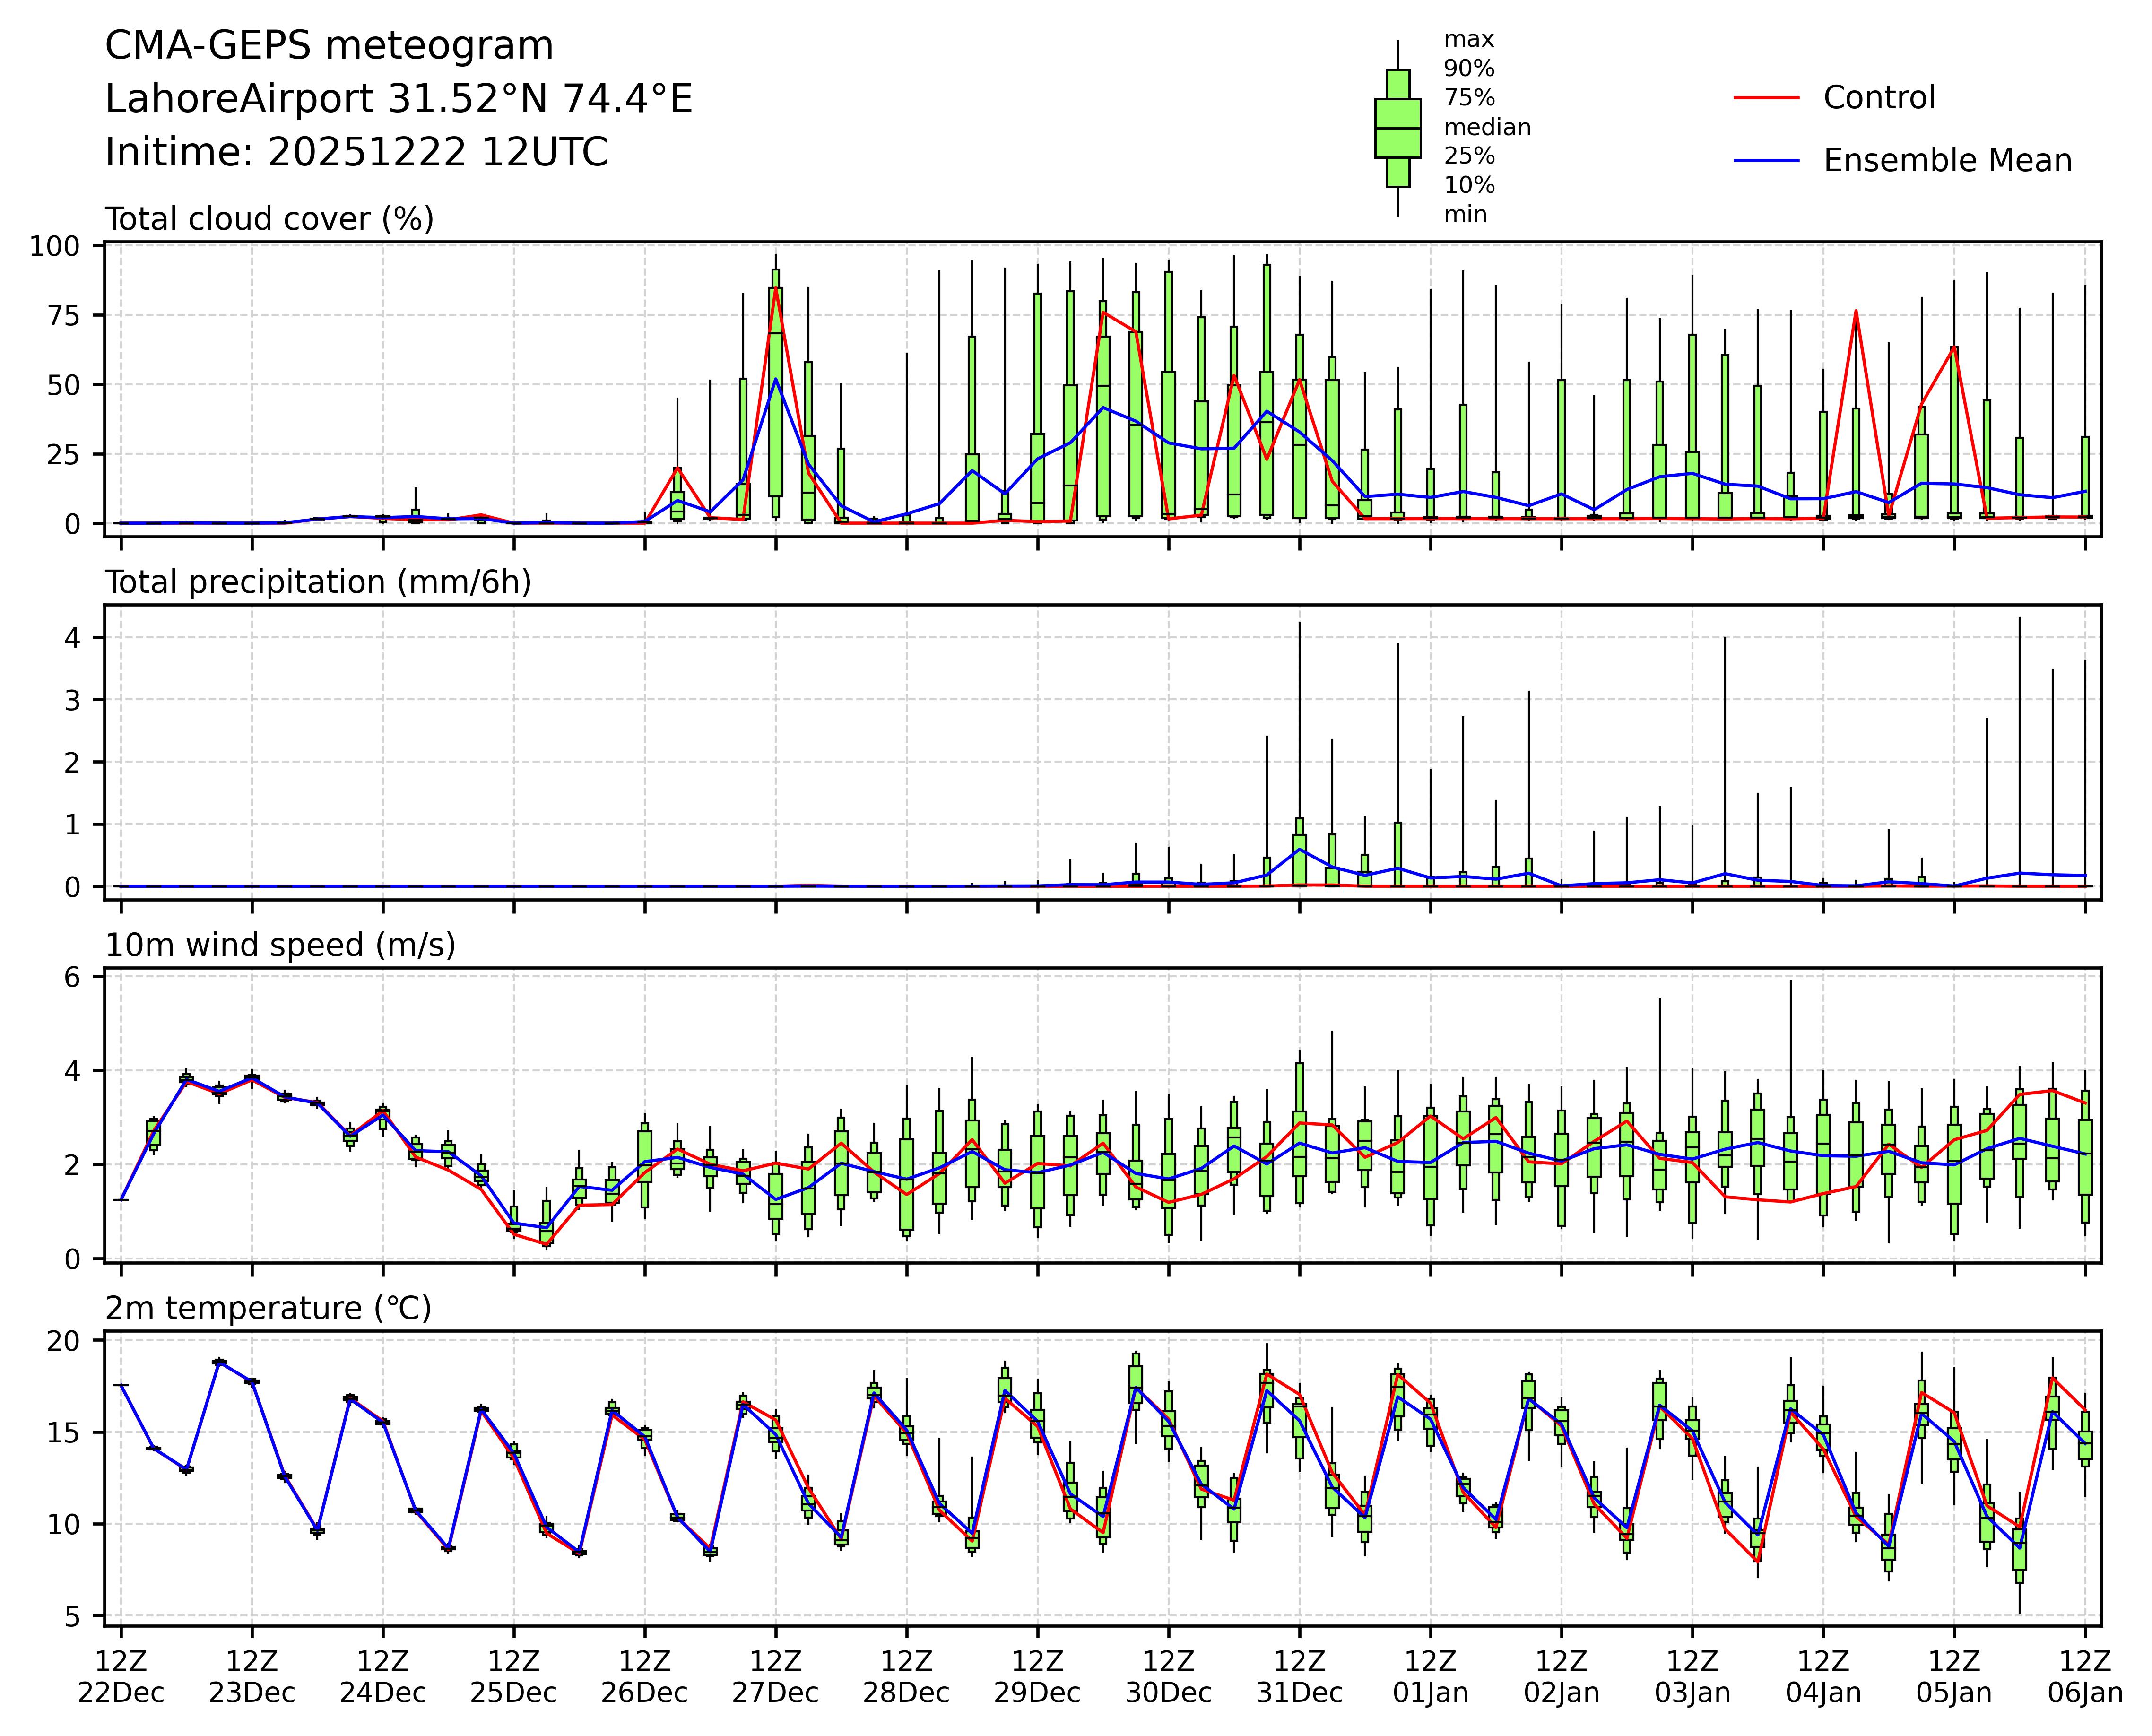Click the 12Z 31Dec axis label
Viewport: 2152px width, 1736px height.
point(1299,1677)
